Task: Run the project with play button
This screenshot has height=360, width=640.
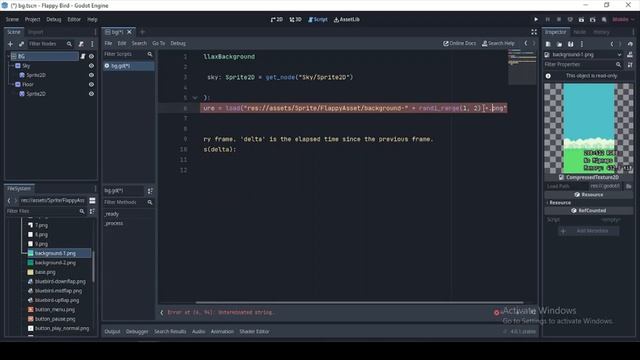Action: pyautogui.click(x=536, y=19)
